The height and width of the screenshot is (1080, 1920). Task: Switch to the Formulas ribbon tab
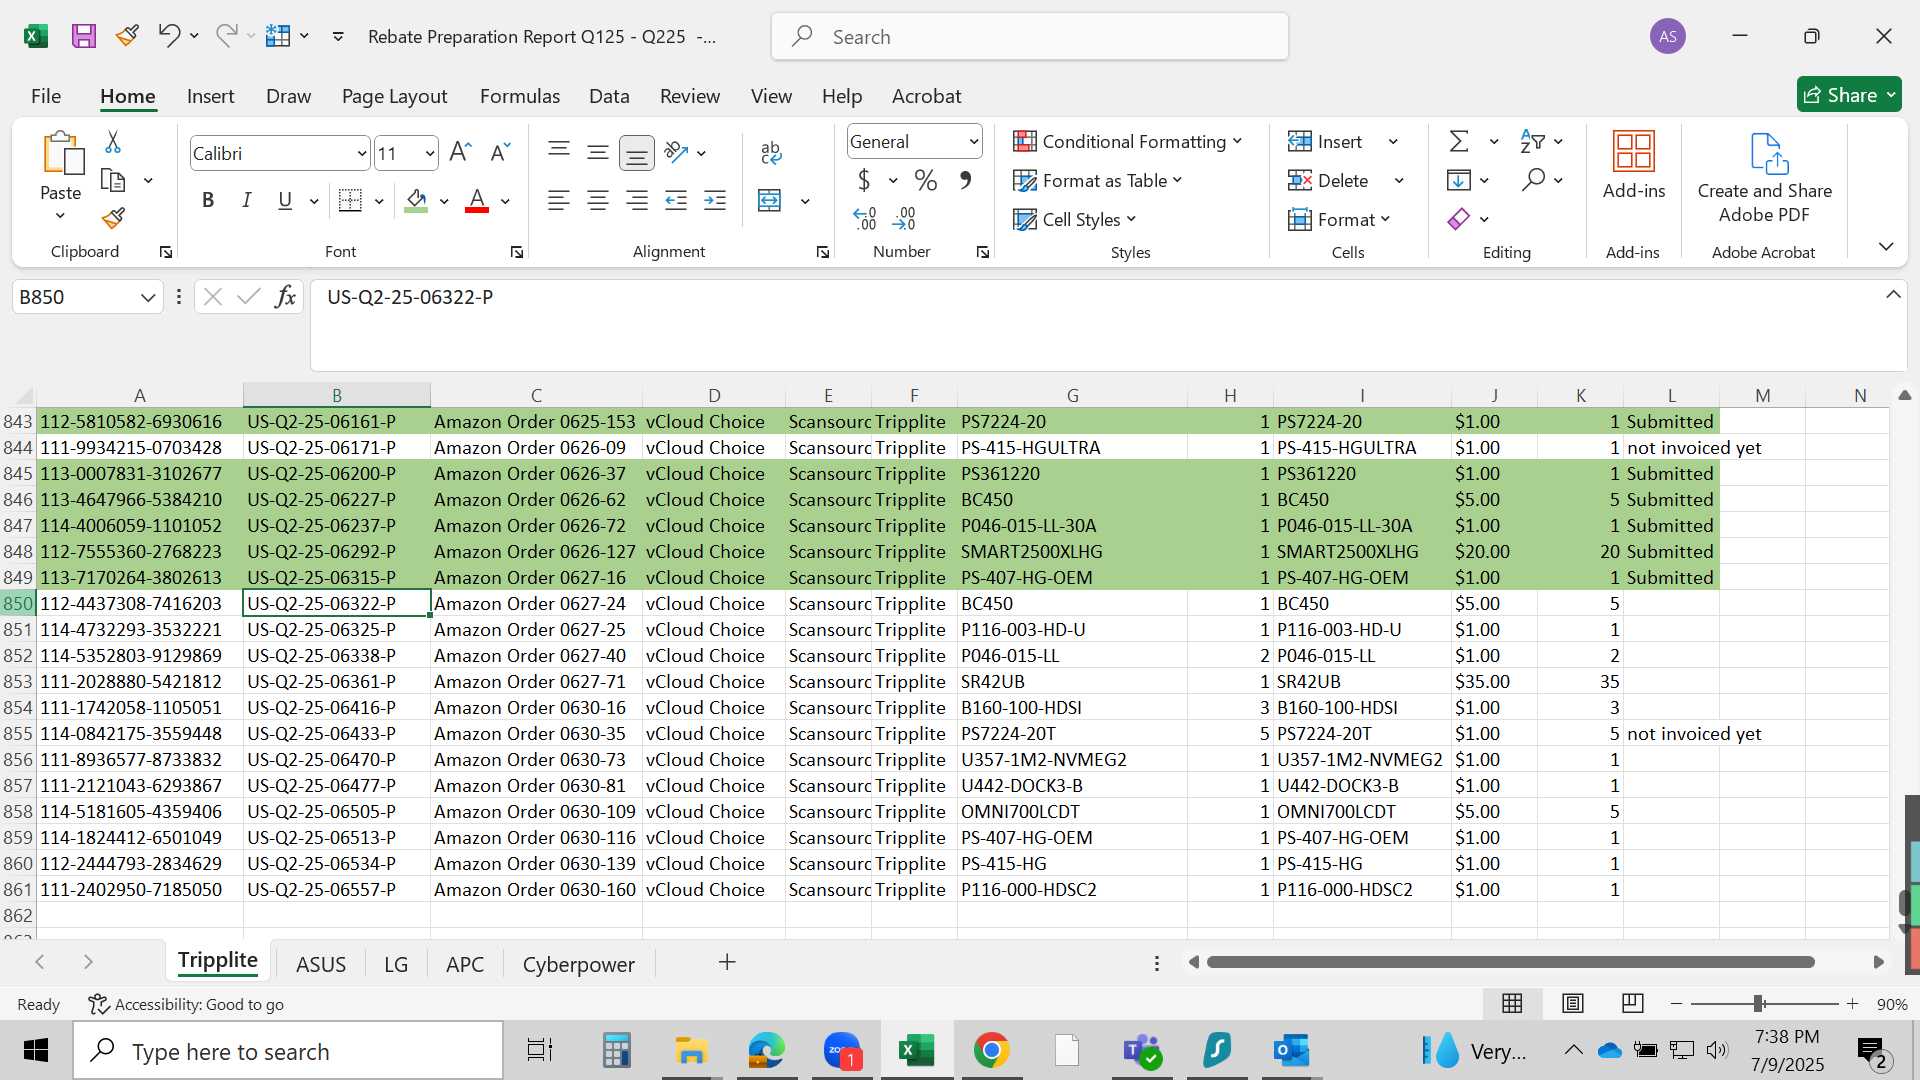tap(520, 96)
